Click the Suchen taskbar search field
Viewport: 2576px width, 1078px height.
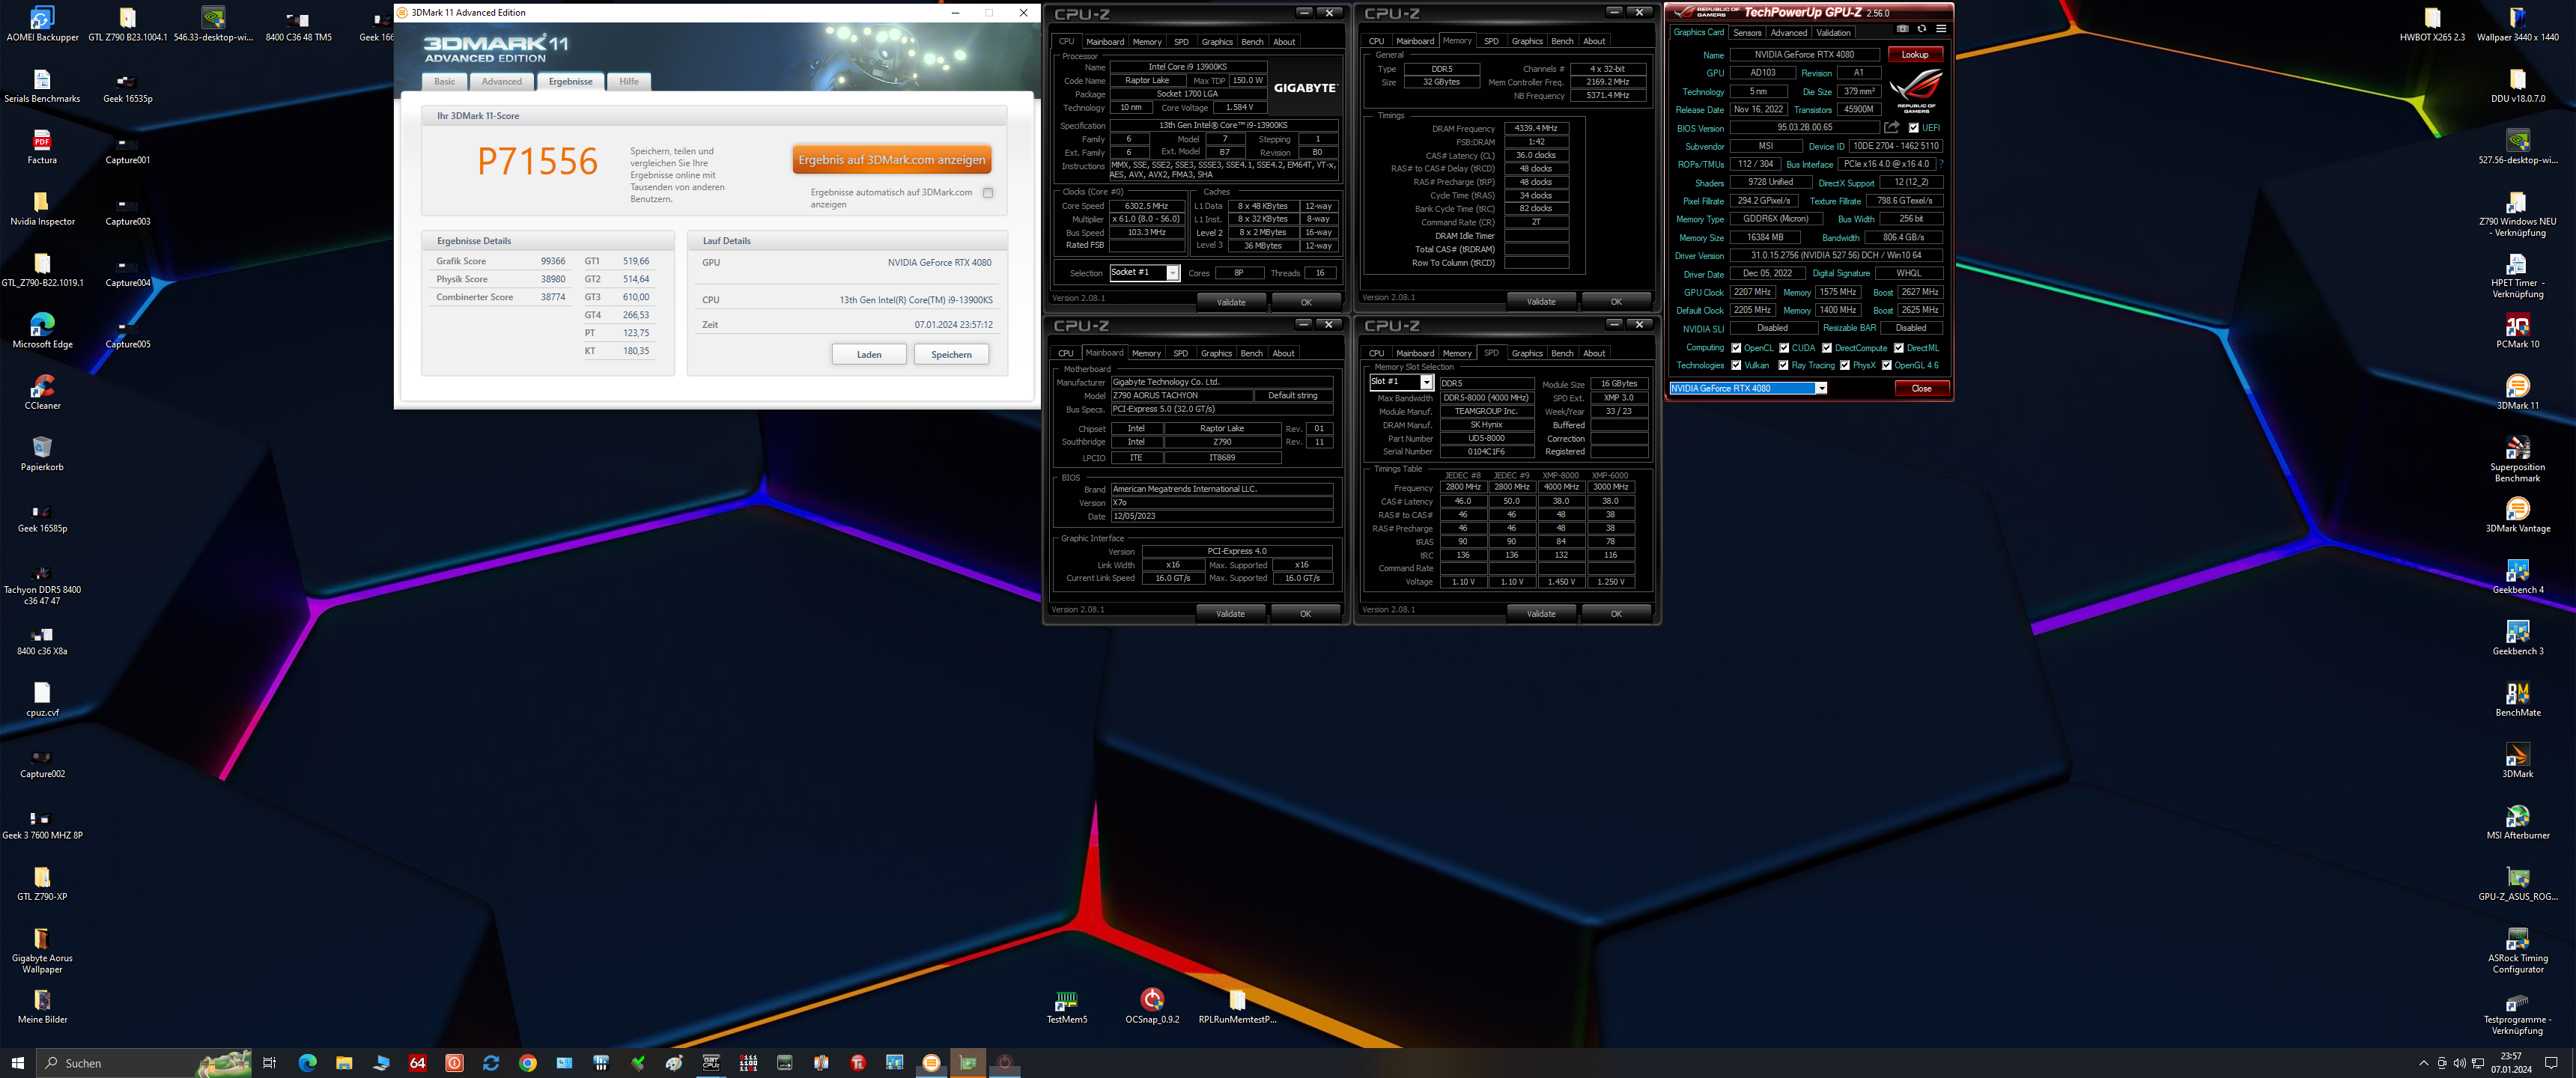click(x=142, y=1063)
